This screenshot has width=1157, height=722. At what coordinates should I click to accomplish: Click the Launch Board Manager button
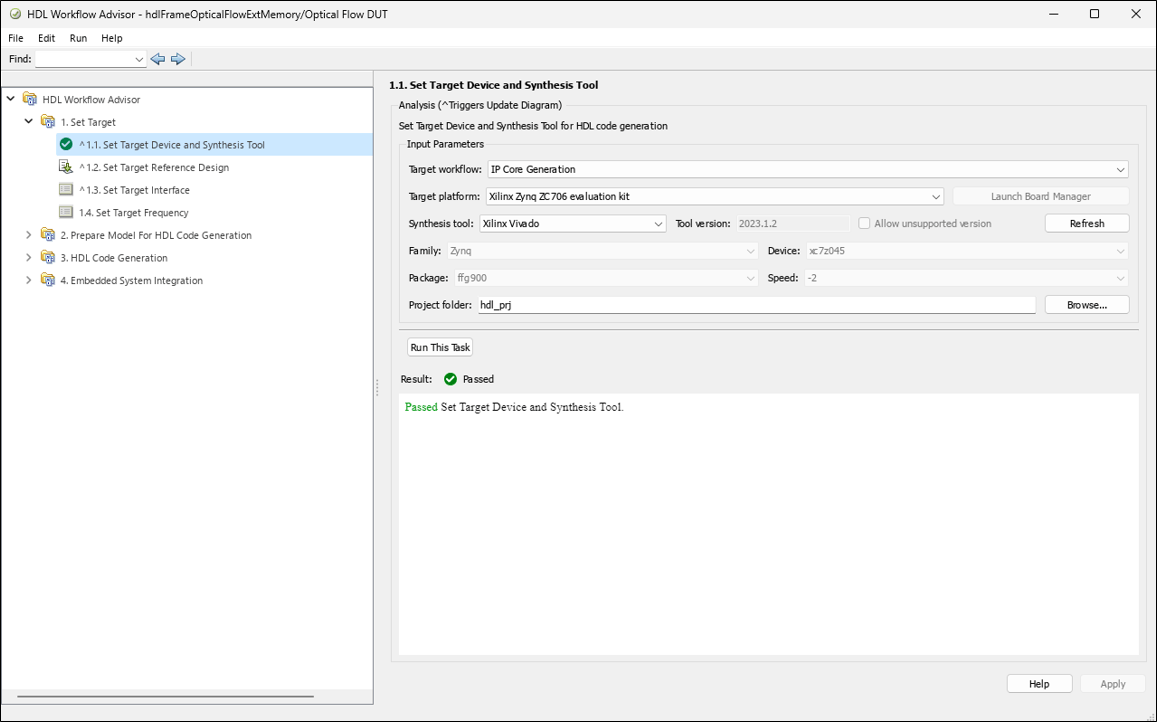(1040, 196)
